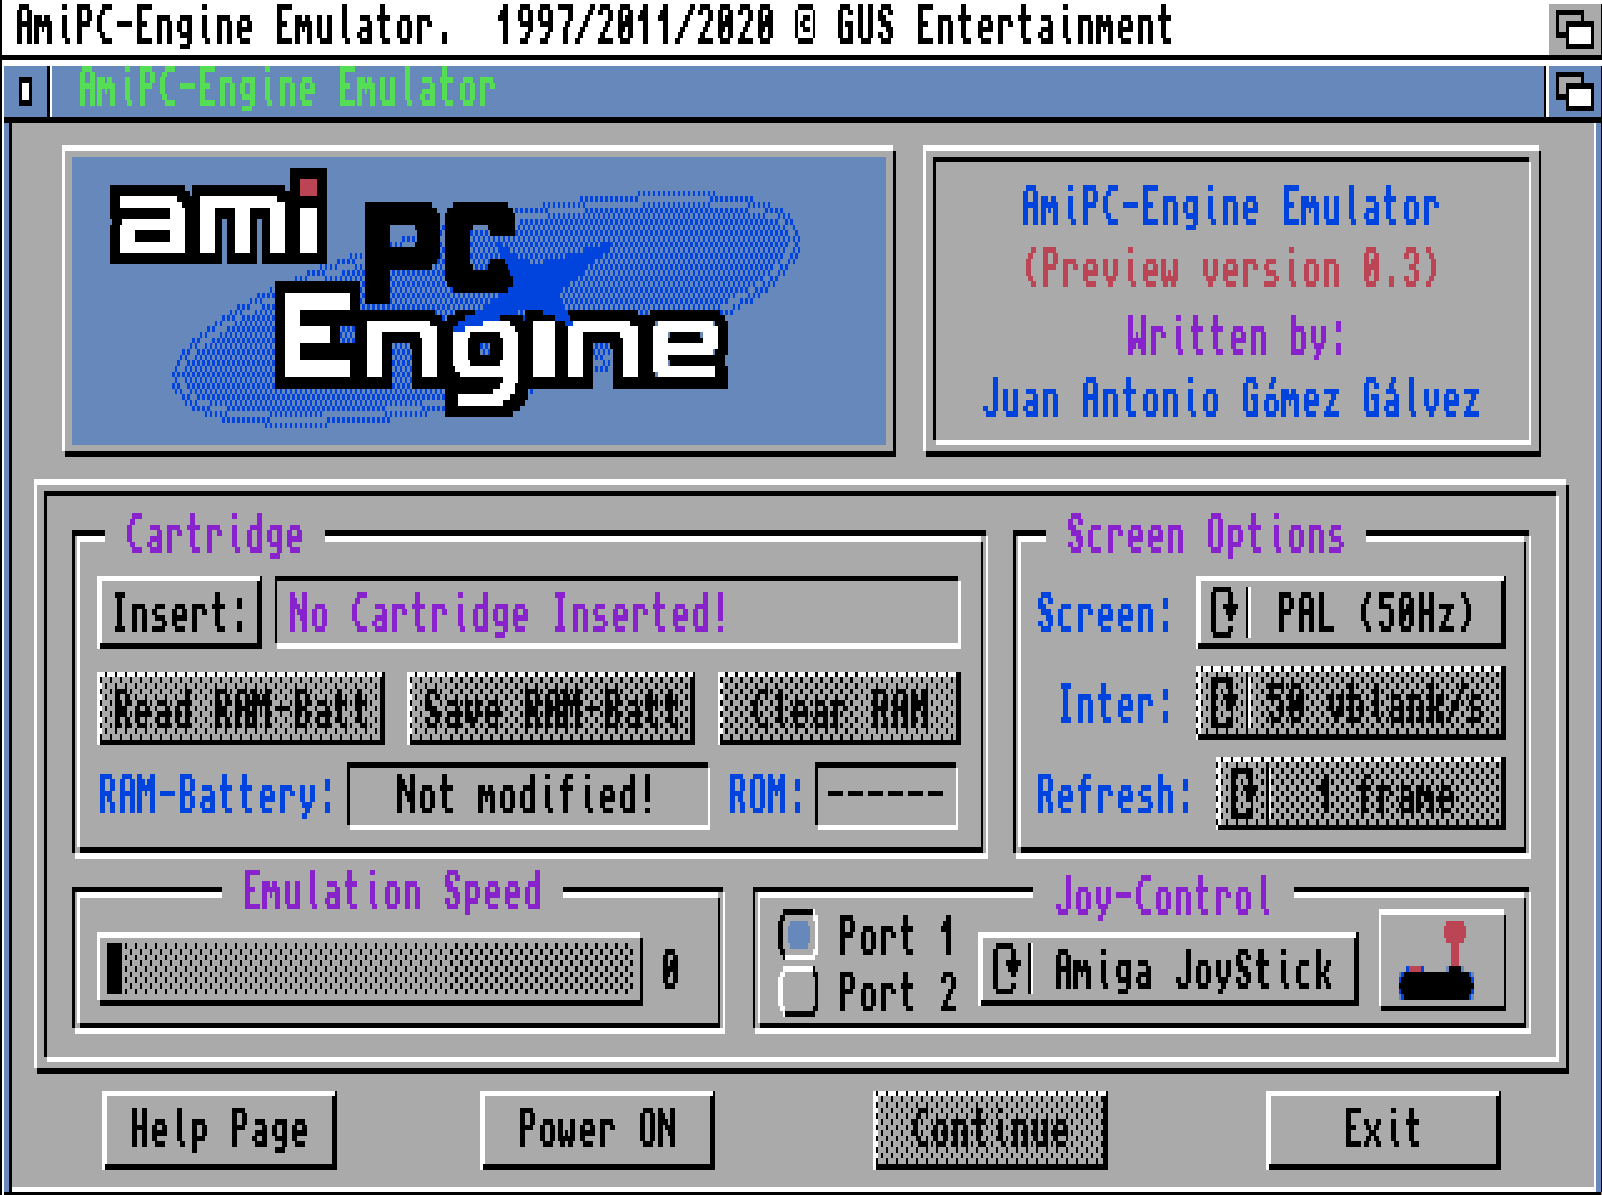
Task: Click the AmiPC Engine logo image
Action: [x=479, y=300]
